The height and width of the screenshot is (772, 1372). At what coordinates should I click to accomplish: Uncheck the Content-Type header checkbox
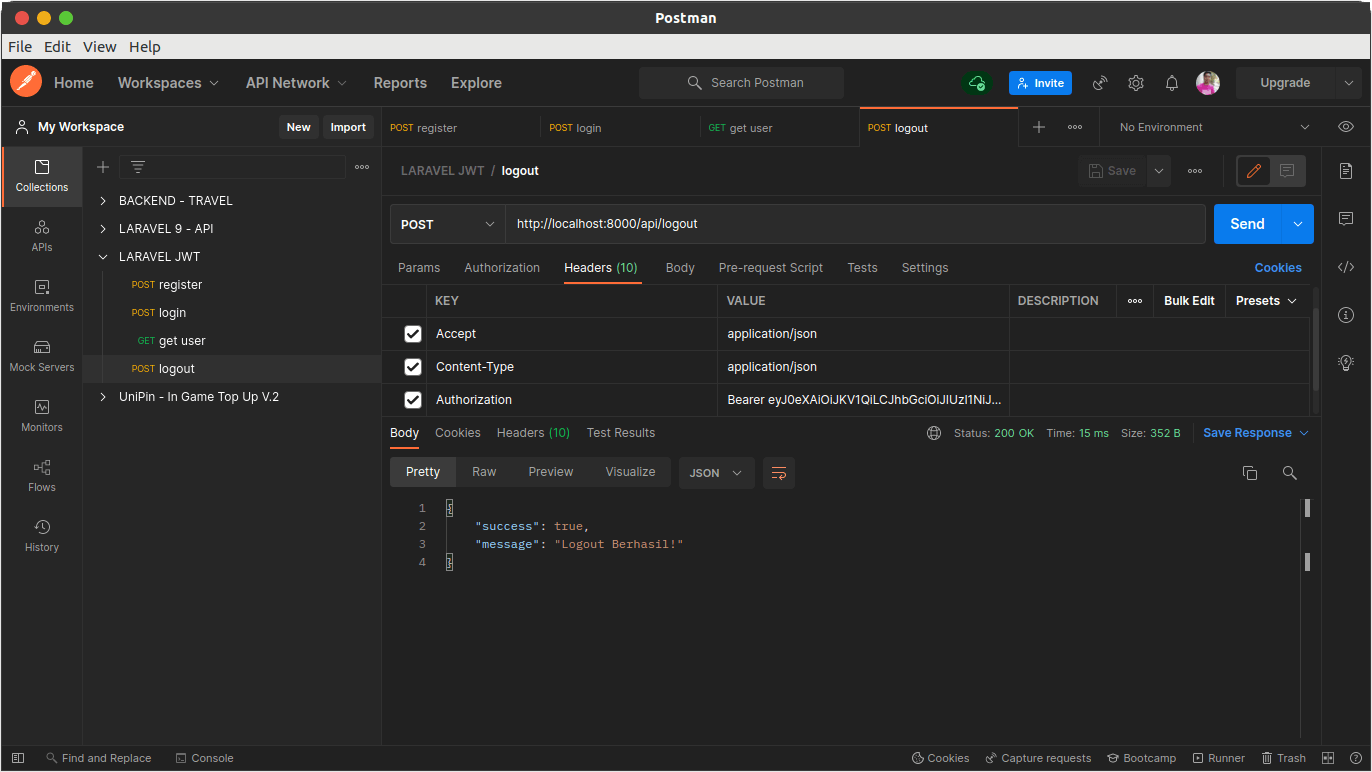point(413,367)
